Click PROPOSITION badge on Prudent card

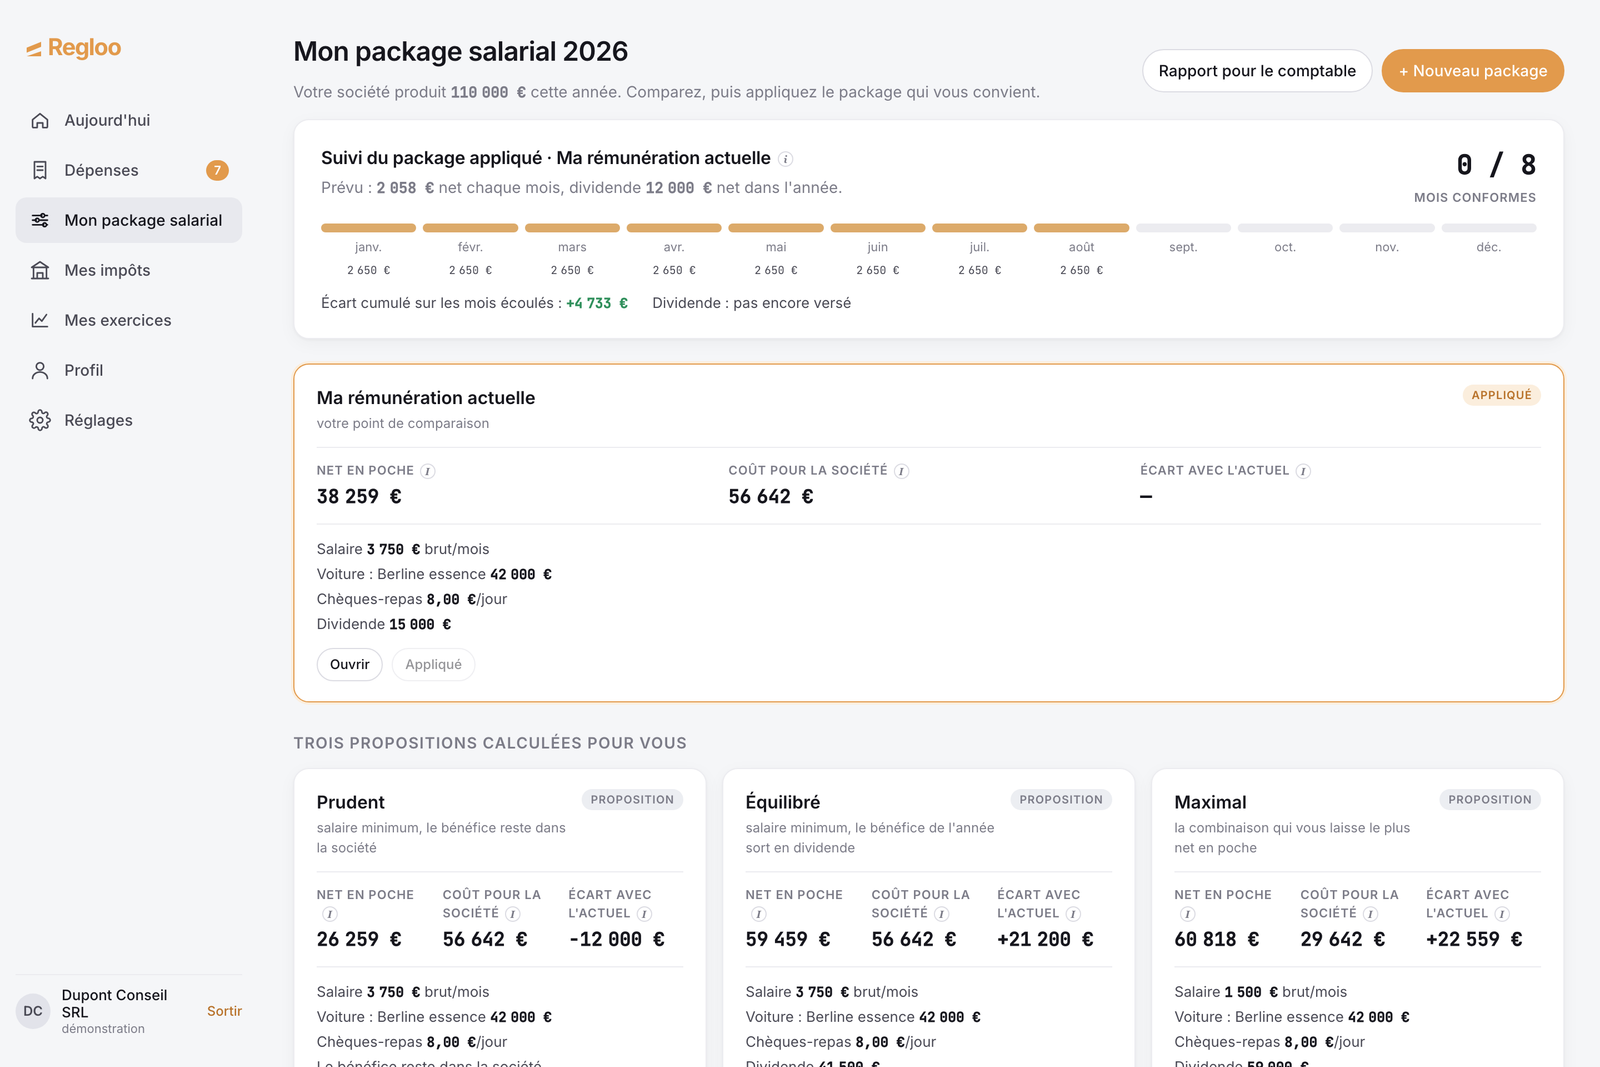632,800
